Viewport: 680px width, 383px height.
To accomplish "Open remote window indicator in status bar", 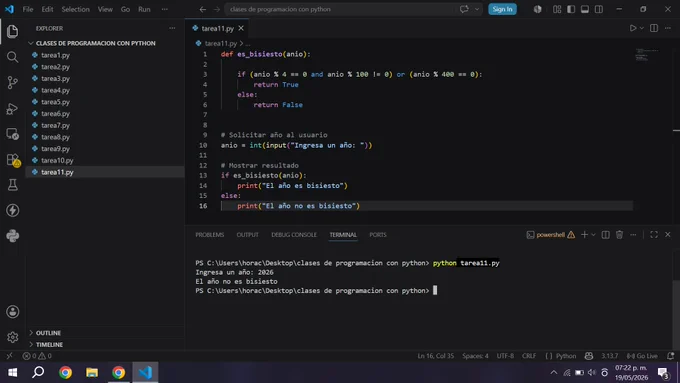I will 9,356.
